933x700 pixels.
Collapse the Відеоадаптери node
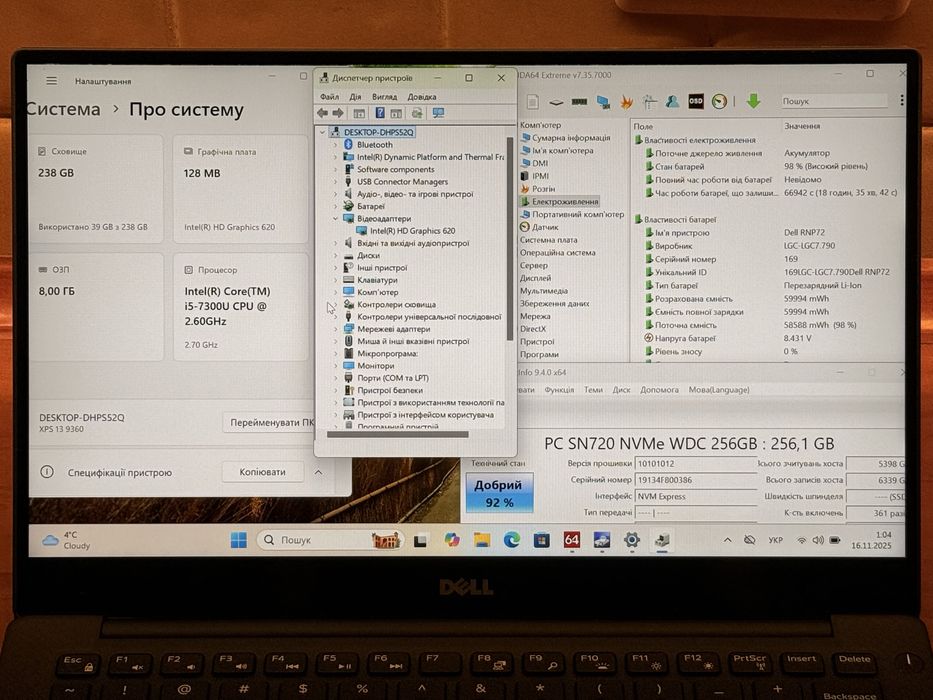tap(335, 218)
